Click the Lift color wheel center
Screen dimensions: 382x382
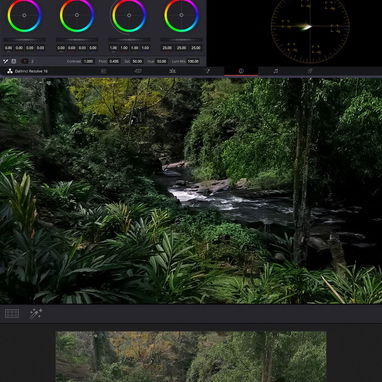24,15
